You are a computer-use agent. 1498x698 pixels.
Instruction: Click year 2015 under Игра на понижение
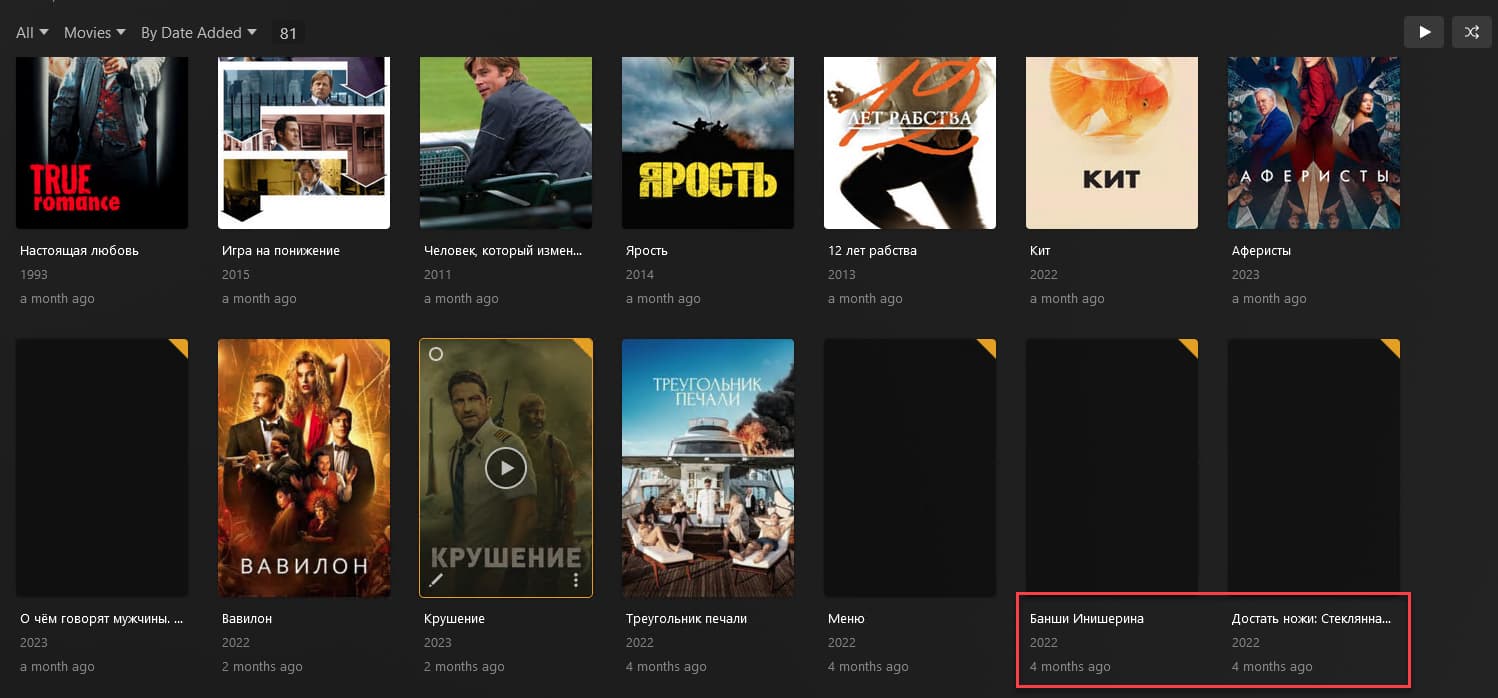[x=236, y=275]
